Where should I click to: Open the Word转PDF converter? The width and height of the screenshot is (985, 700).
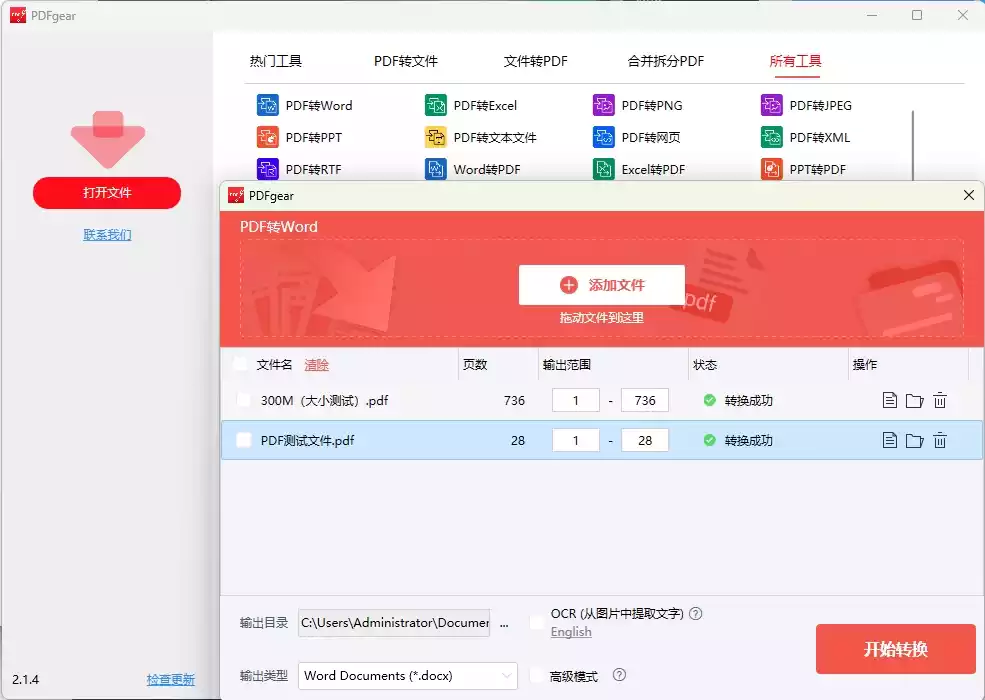(436, 169)
